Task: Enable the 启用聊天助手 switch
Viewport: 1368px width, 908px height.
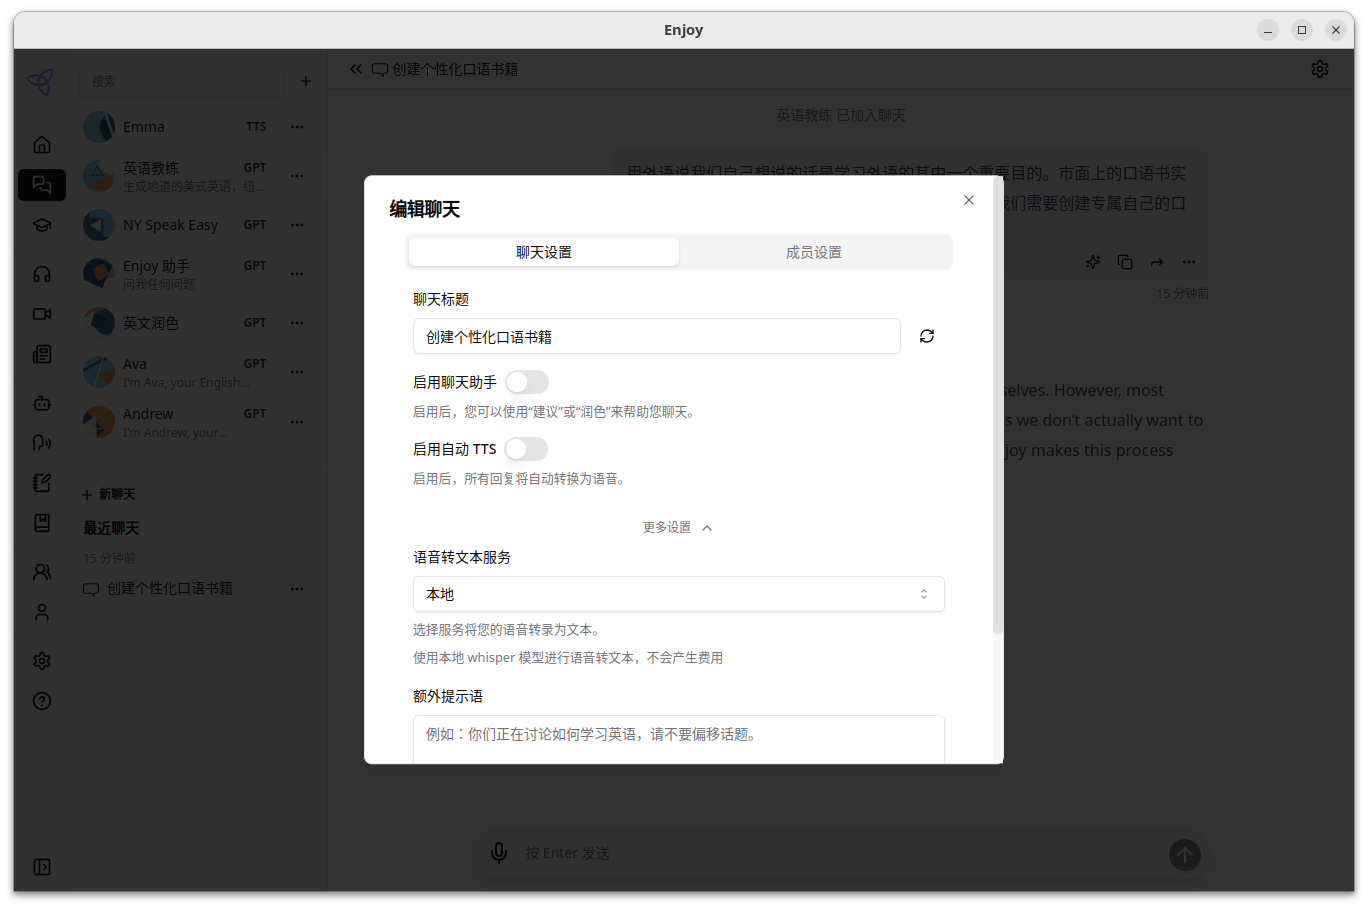Action: [527, 381]
